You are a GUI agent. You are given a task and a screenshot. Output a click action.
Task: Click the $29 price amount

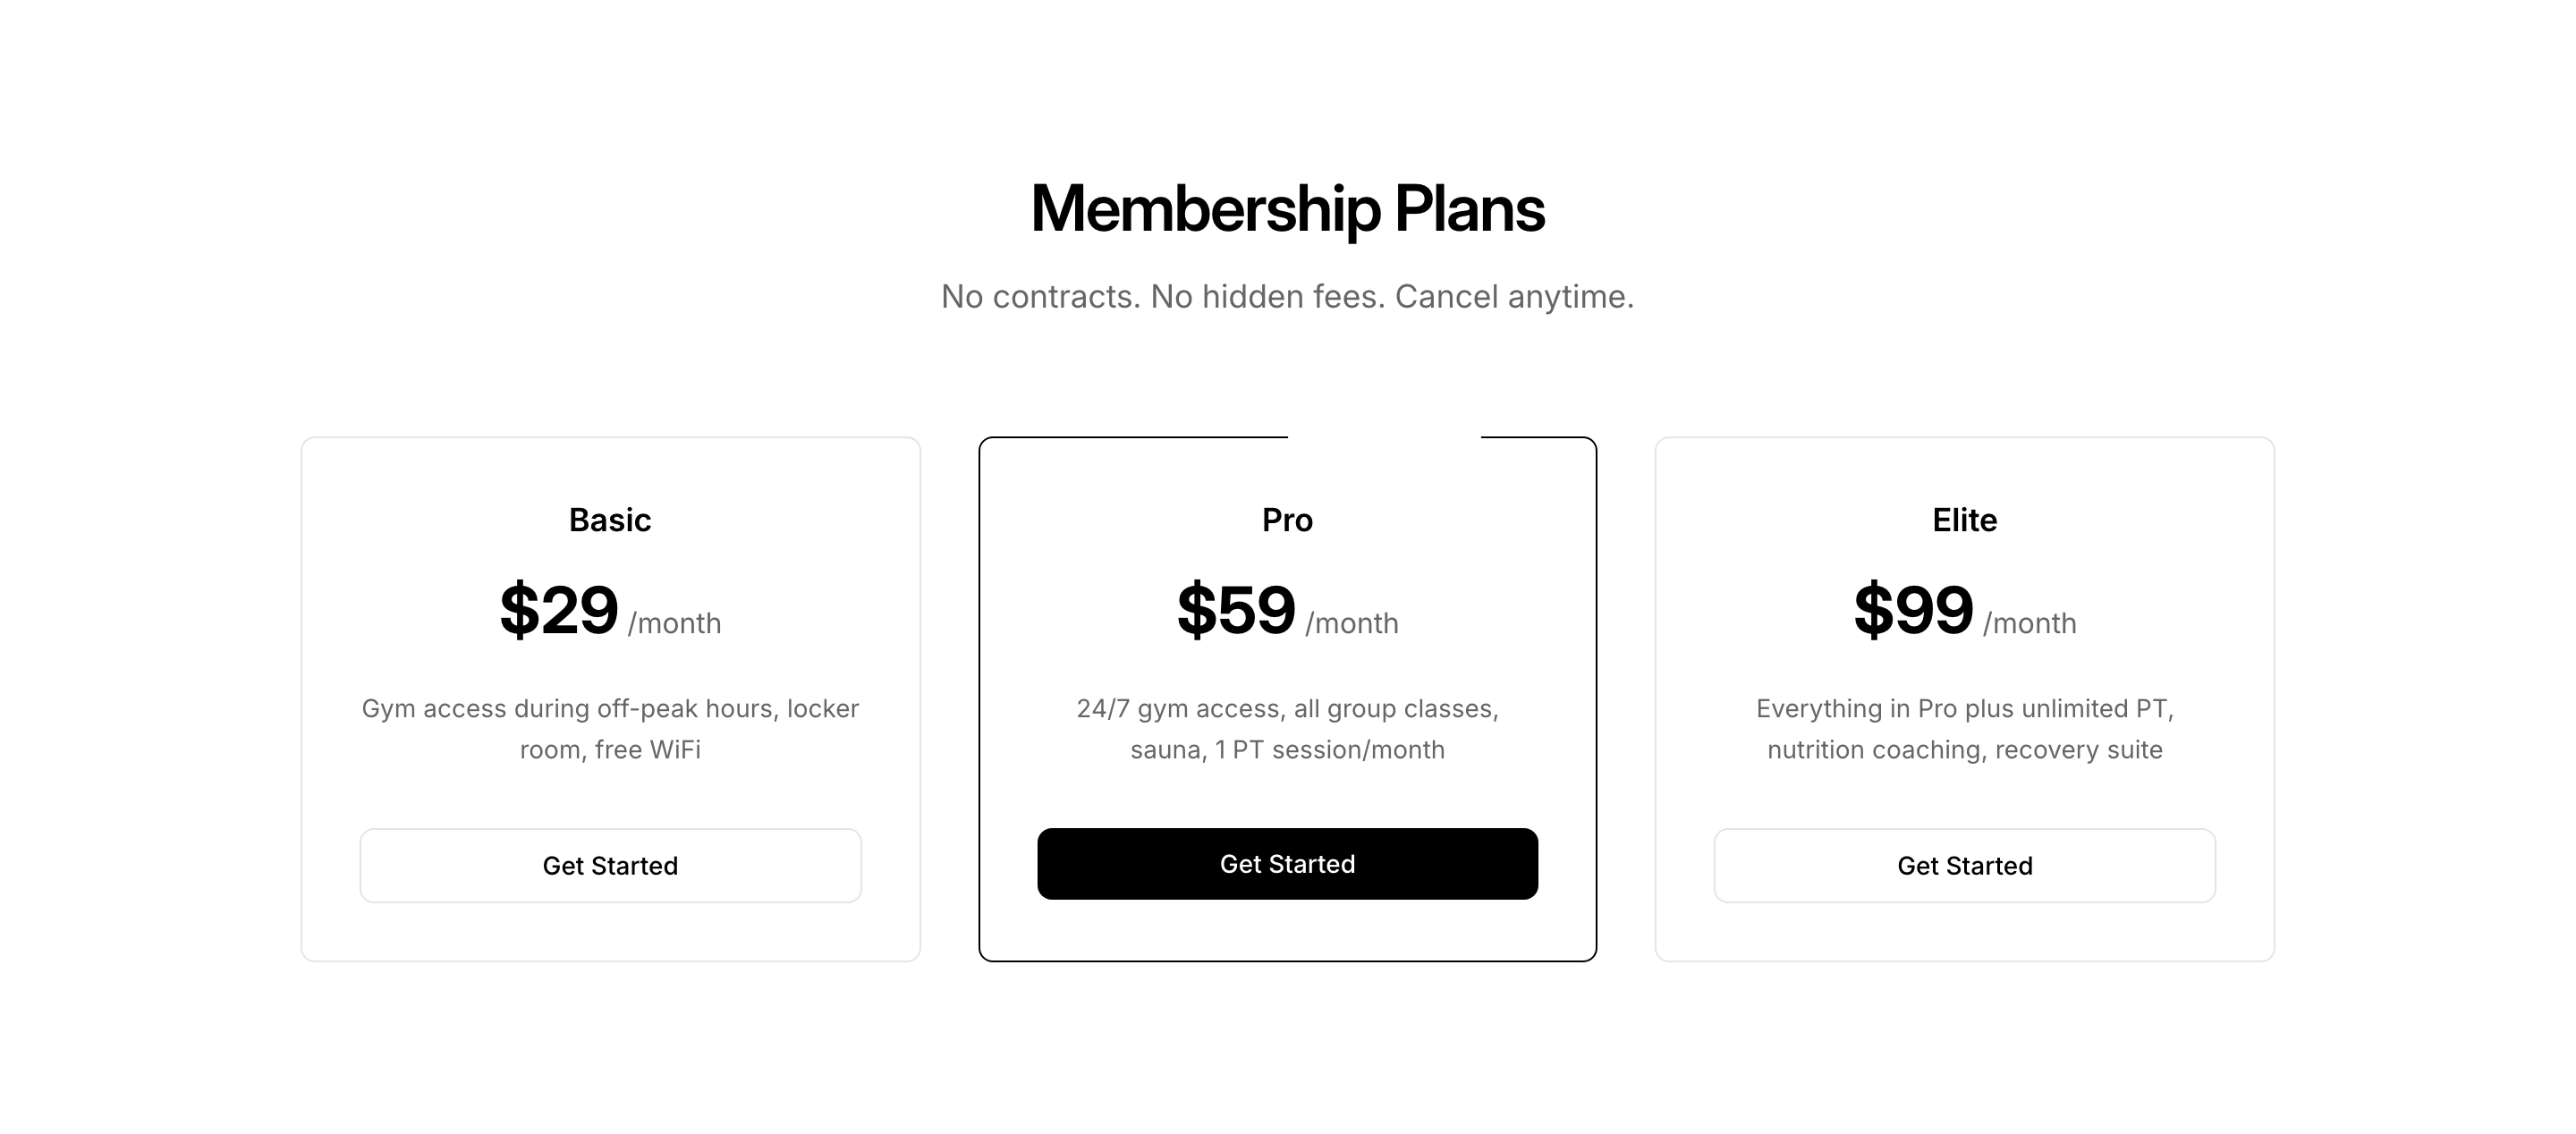559,610
